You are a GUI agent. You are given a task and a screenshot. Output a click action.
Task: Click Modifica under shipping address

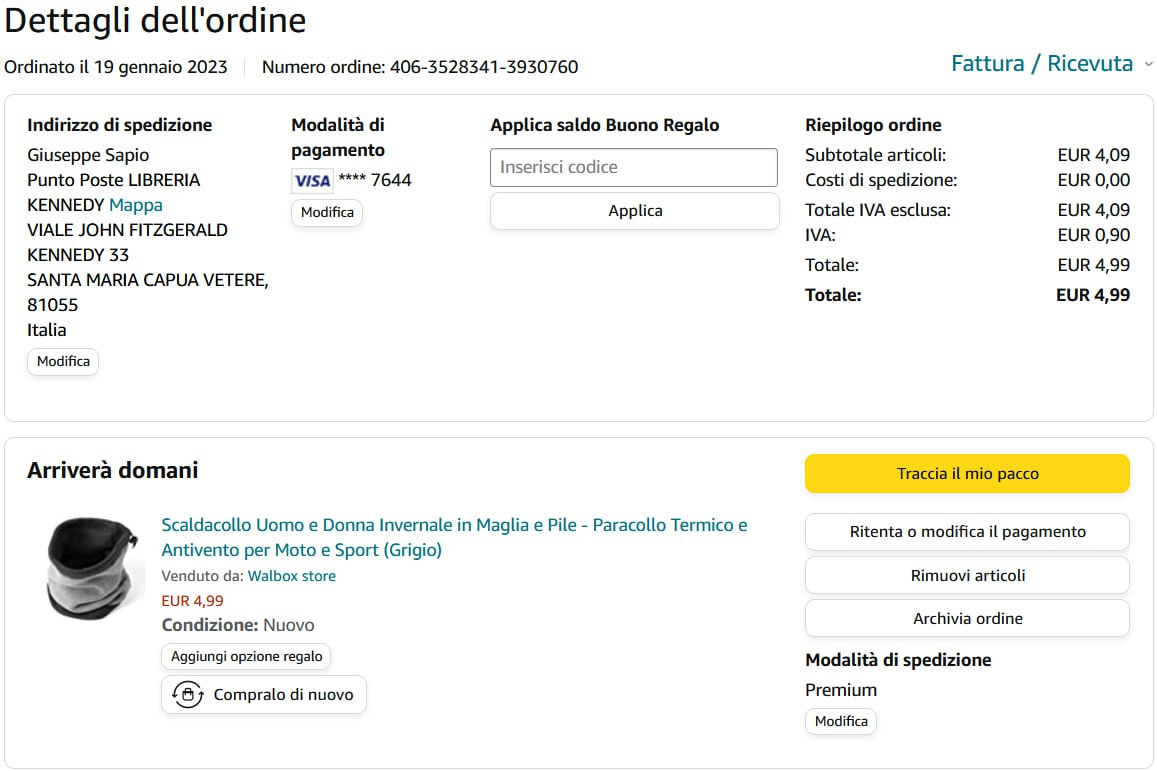pos(63,361)
